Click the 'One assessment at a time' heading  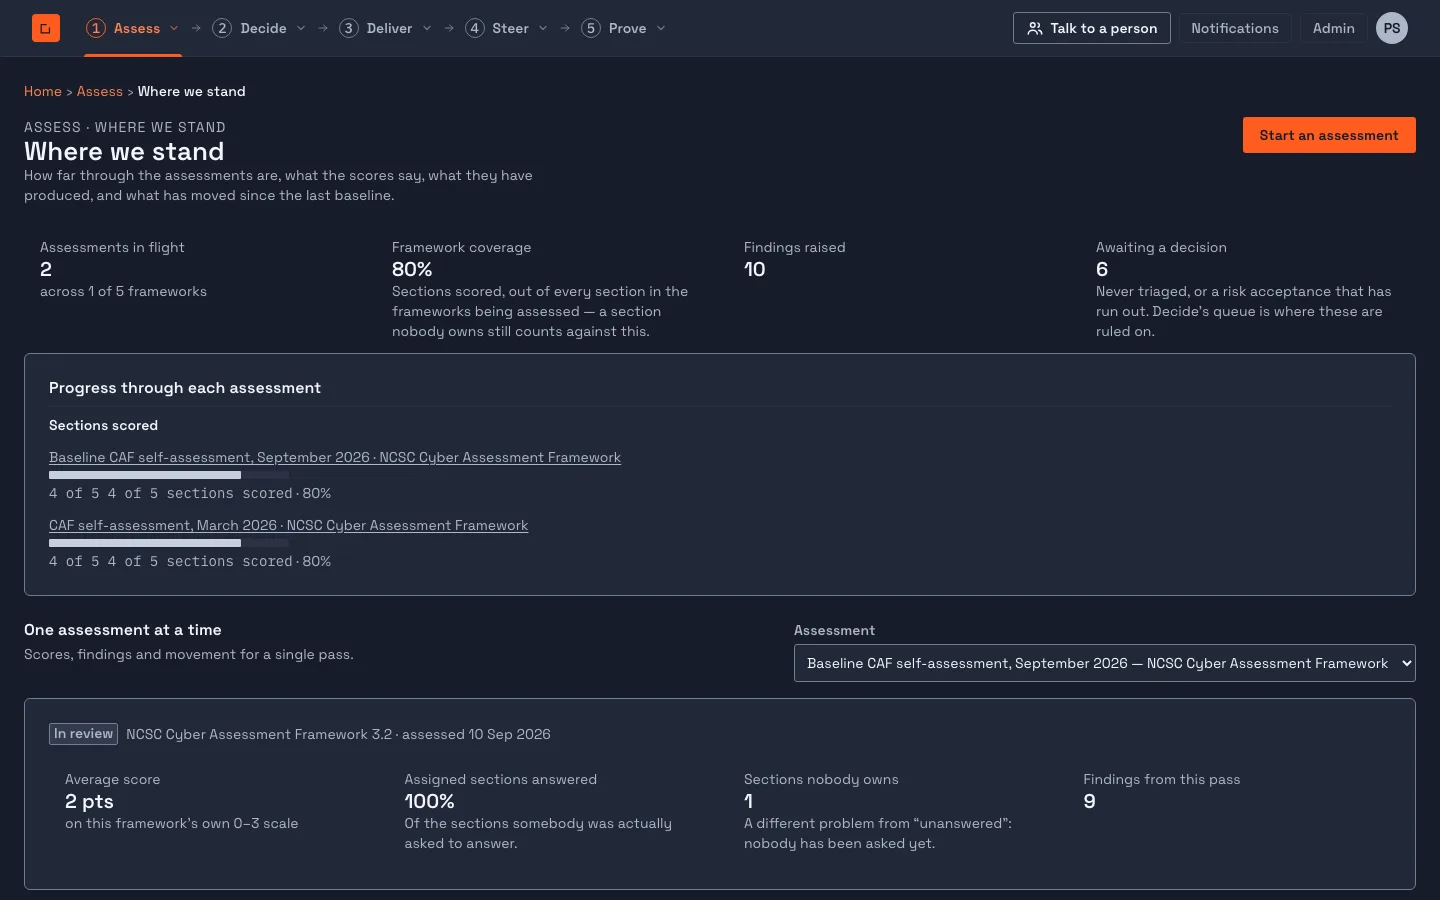[x=123, y=630]
